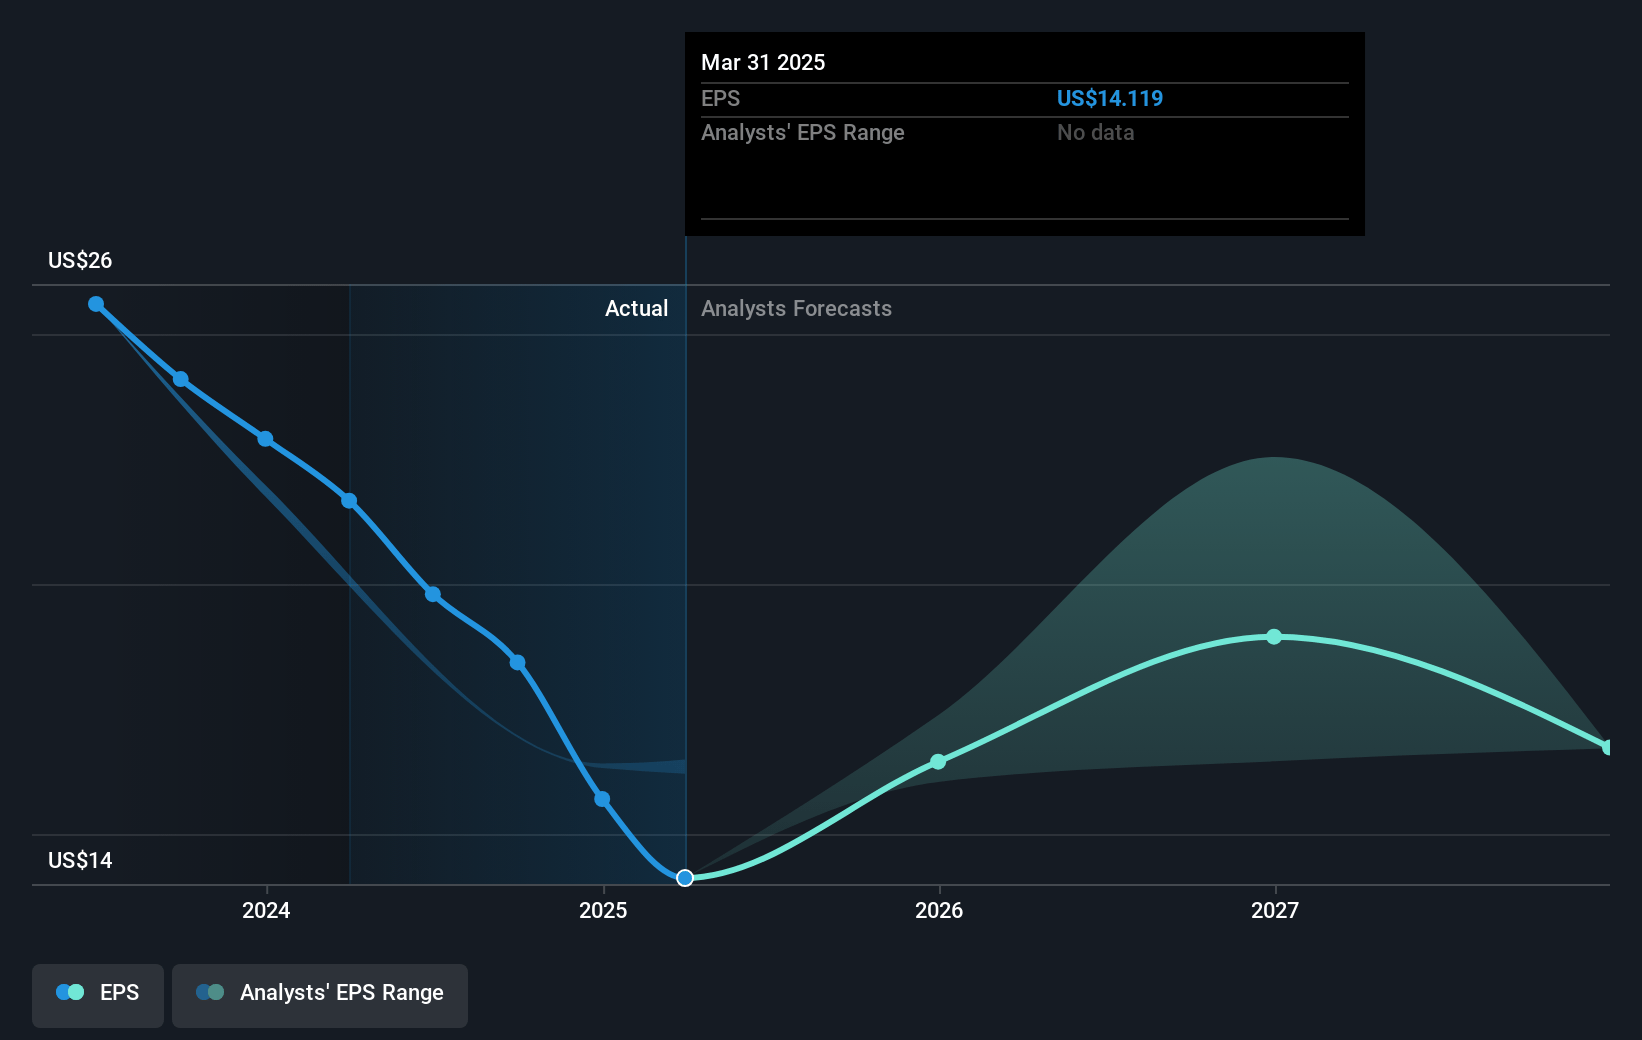The image size is (1642, 1040).
Task: Click the 2024 x-axis label
Action: tap(266, 910)
